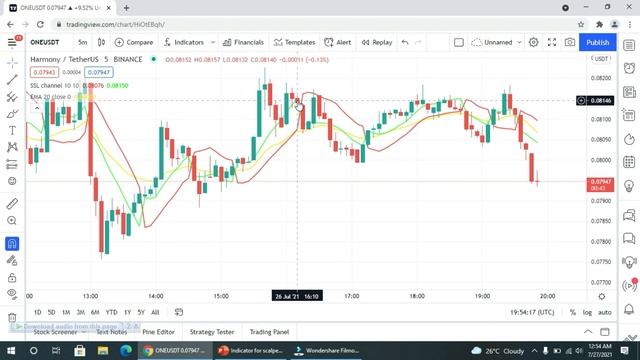Open the Notifications bell icon
Viewport: 640px width, 360px height.
click(629, 309)
